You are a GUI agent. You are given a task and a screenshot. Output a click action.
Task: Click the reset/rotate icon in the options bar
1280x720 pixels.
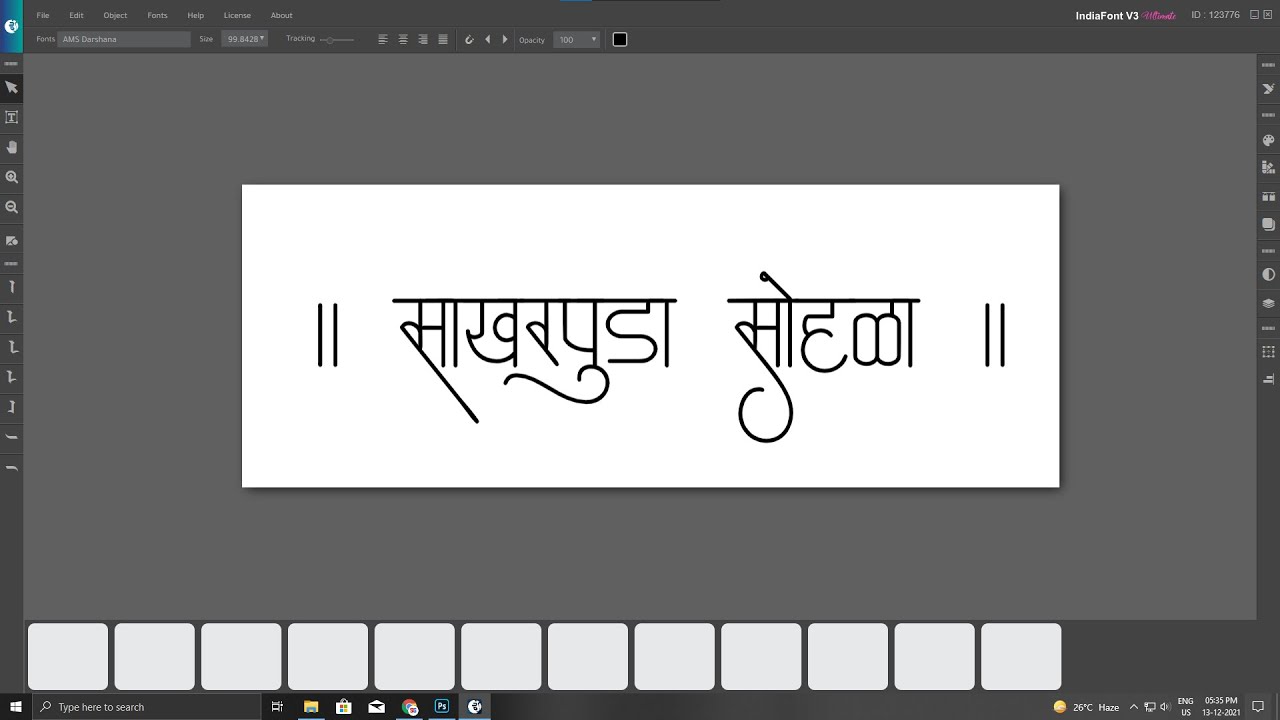469,39
